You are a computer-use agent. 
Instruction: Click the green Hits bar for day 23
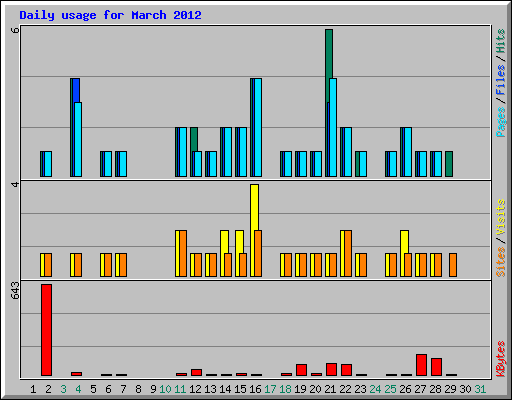(x=357, y=164)
